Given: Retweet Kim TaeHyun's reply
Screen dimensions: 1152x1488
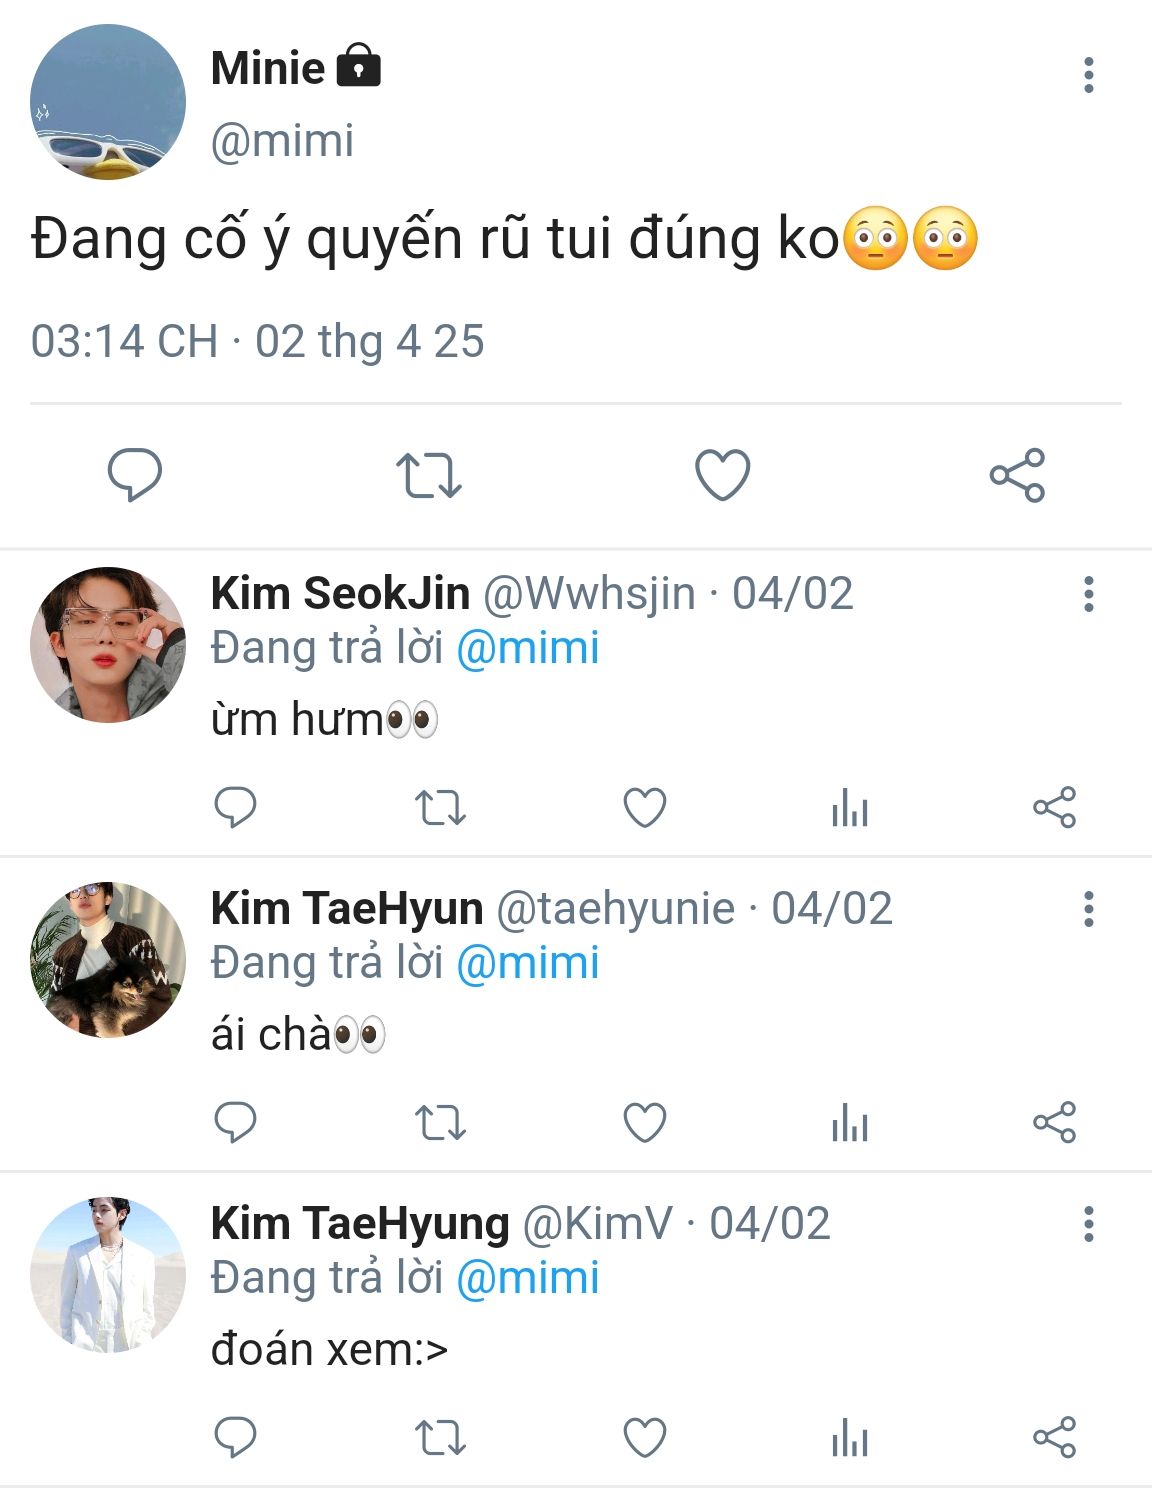Looking at the screenshot, I should (440, 1122).
